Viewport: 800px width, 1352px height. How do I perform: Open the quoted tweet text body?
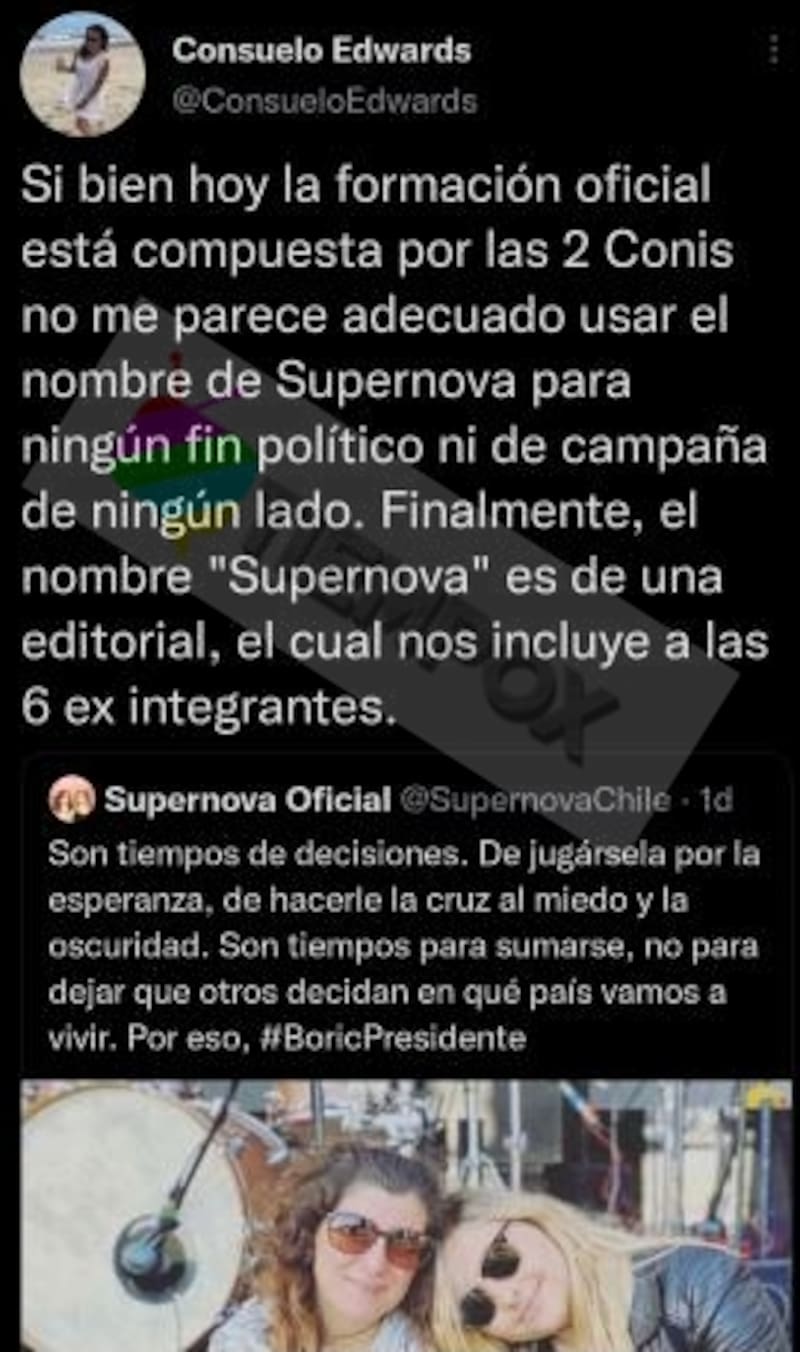click(404, 946)
